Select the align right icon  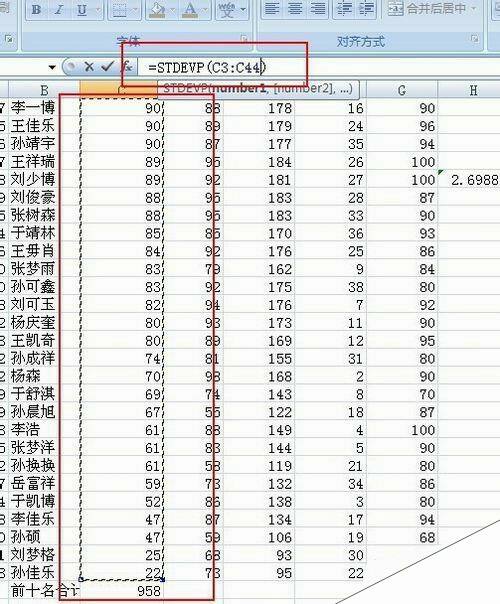point(317,8)
